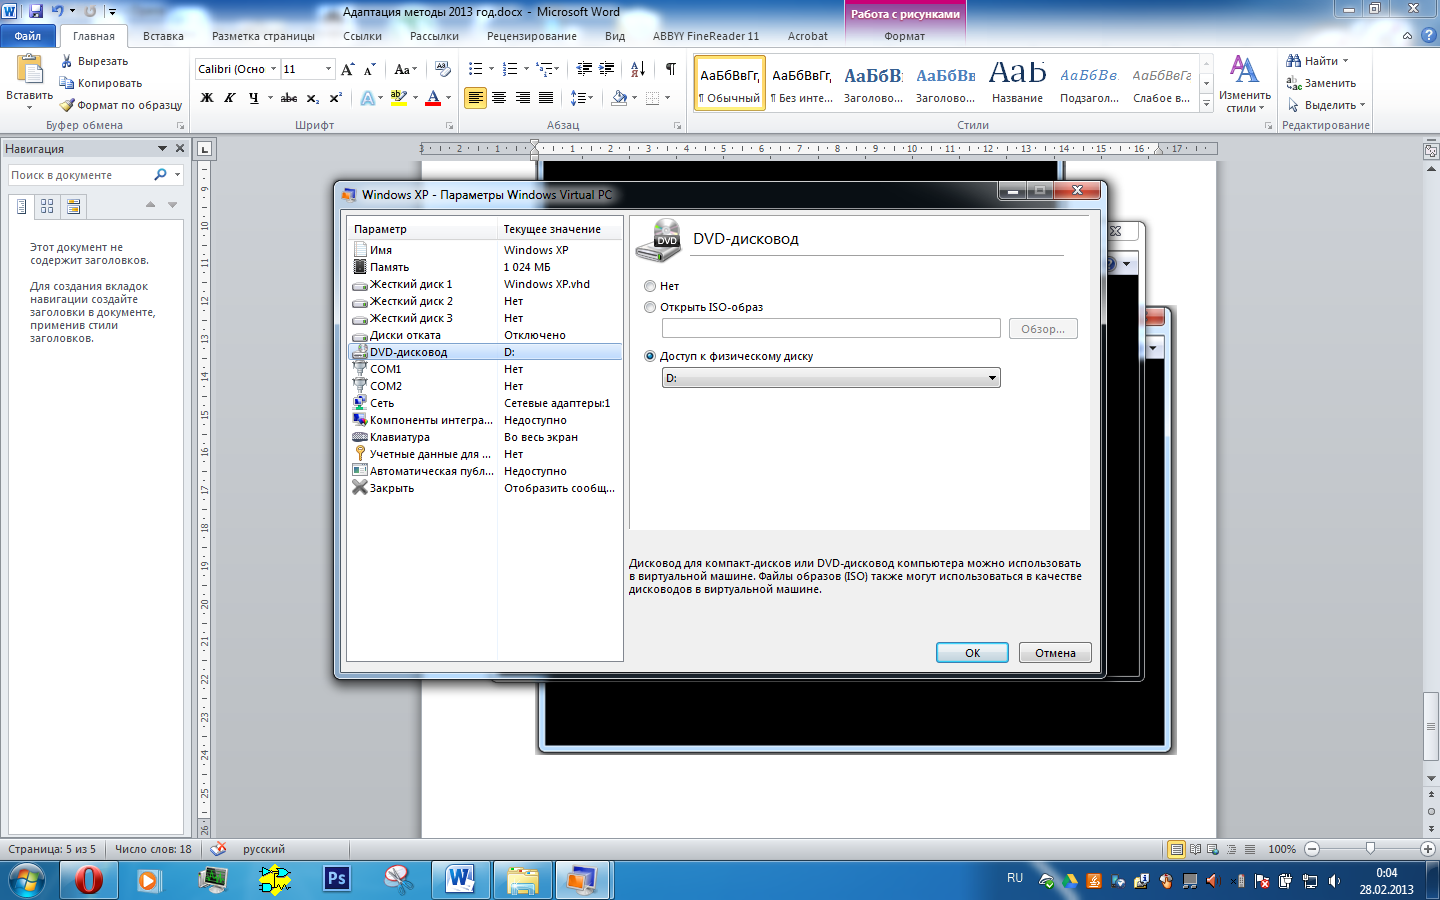Toggle italic formatting in Word ribbon
The height and width of the screenshot is (900, 1440).
[230, 98]
